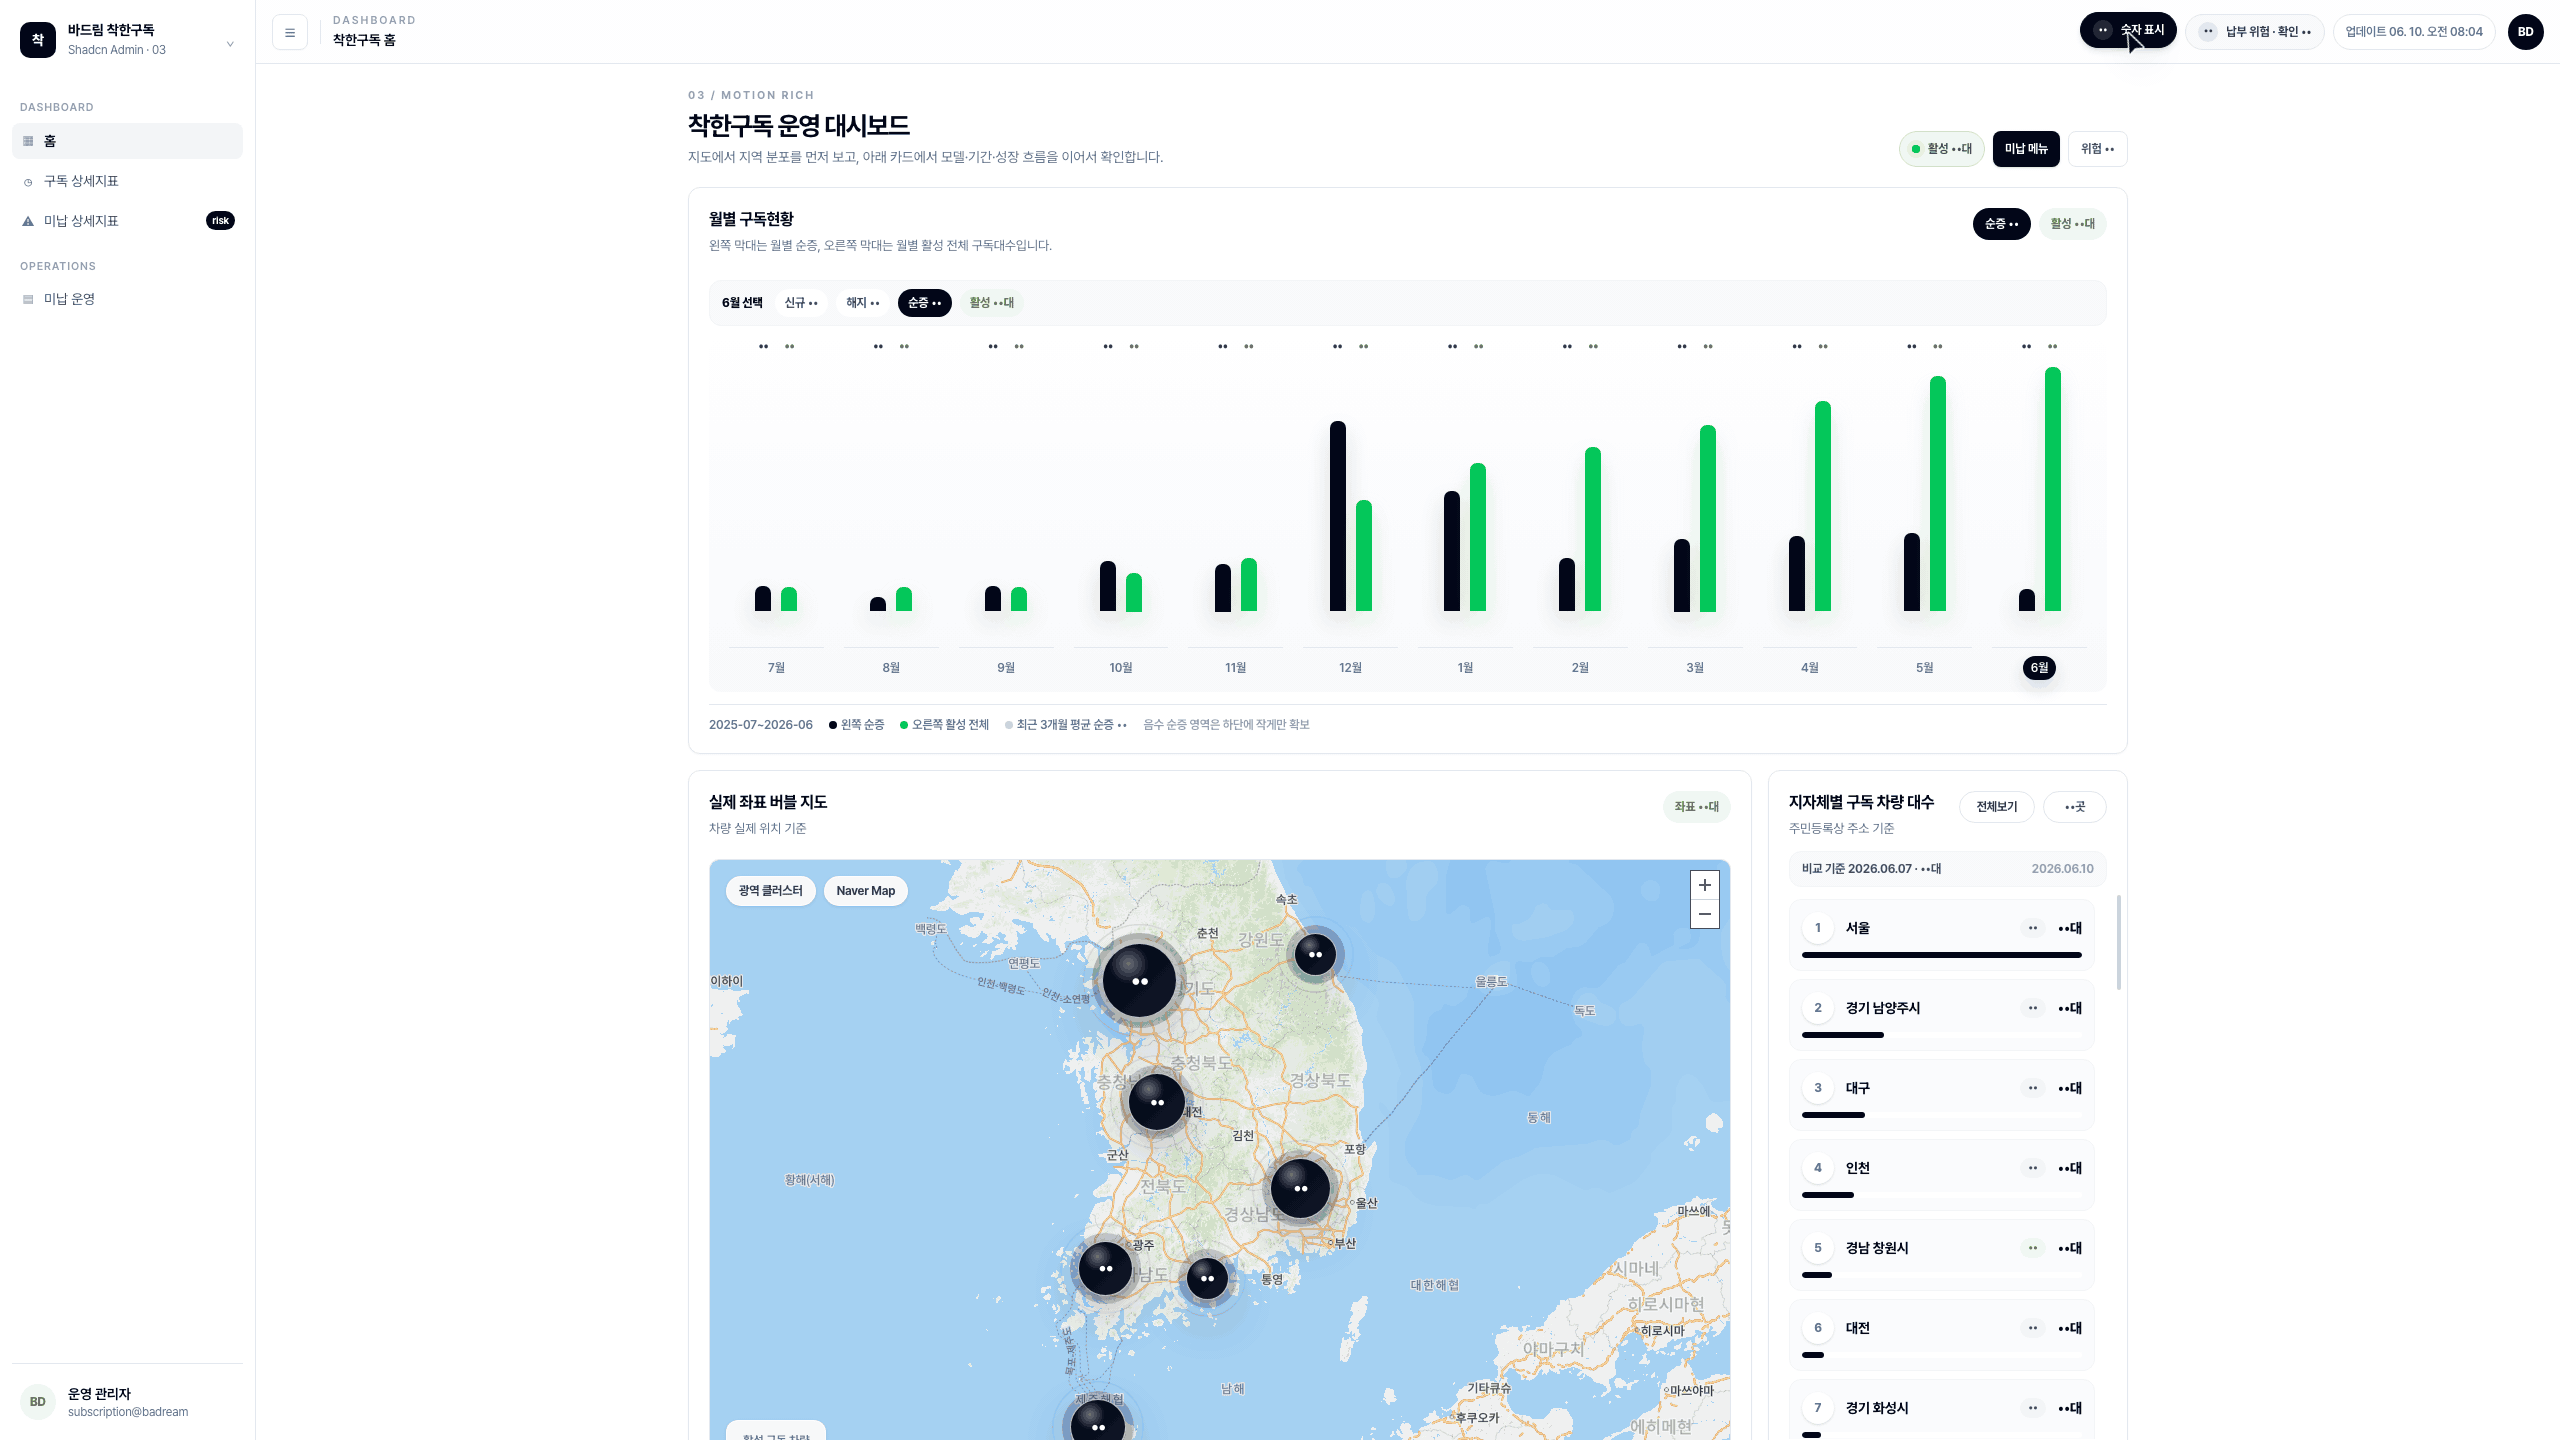Click the black 12월 net-increase bar

(x=1338, y=516)
